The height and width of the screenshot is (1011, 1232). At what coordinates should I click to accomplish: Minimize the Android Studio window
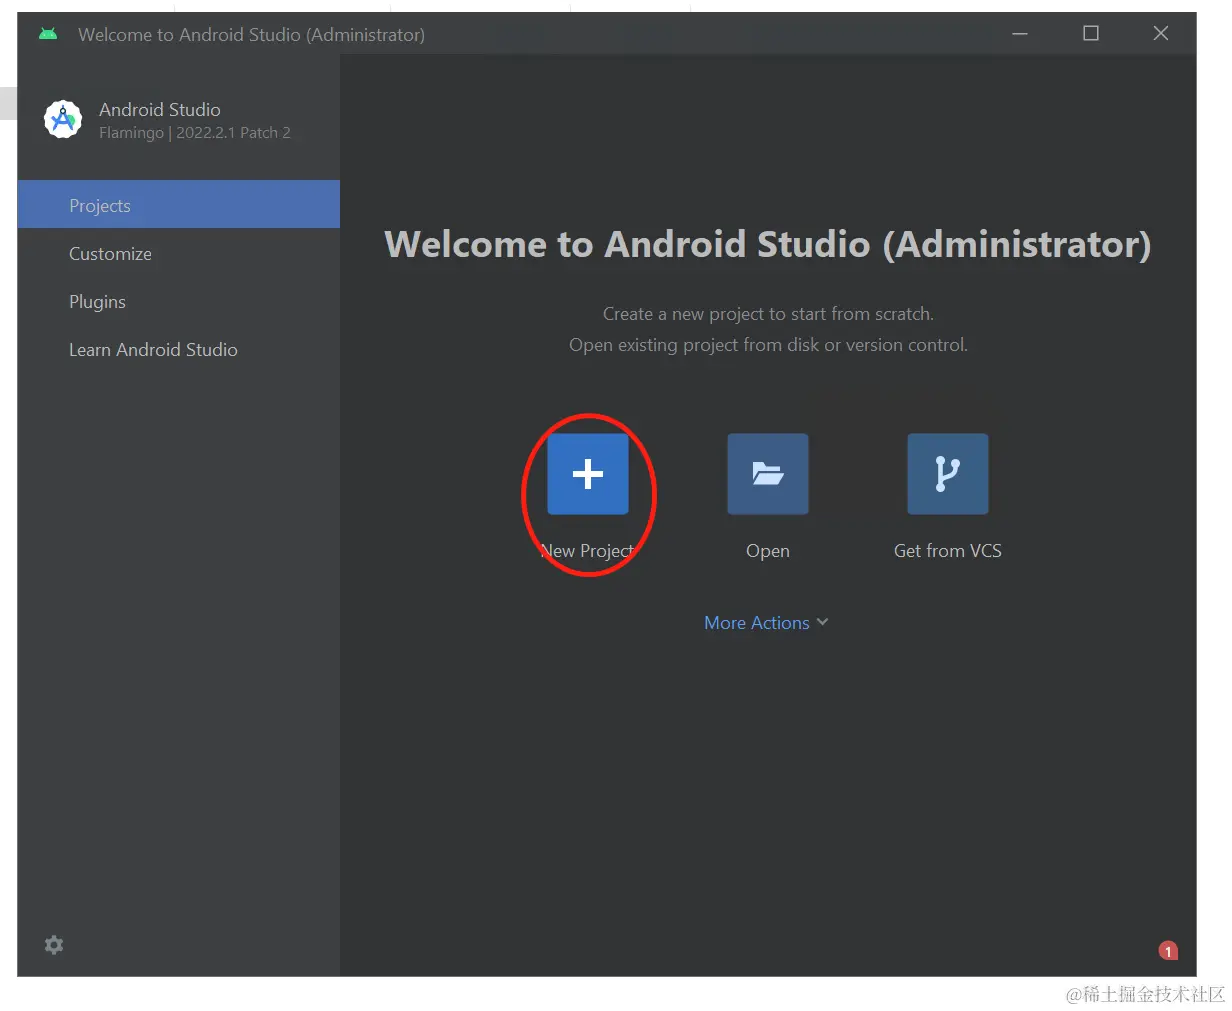[1020, 34]
